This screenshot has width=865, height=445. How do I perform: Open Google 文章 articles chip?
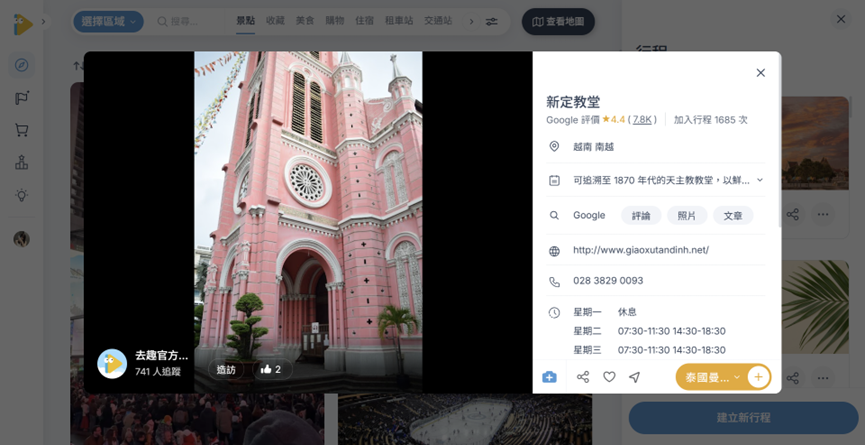pyautogui.click(x=733, y=216)
